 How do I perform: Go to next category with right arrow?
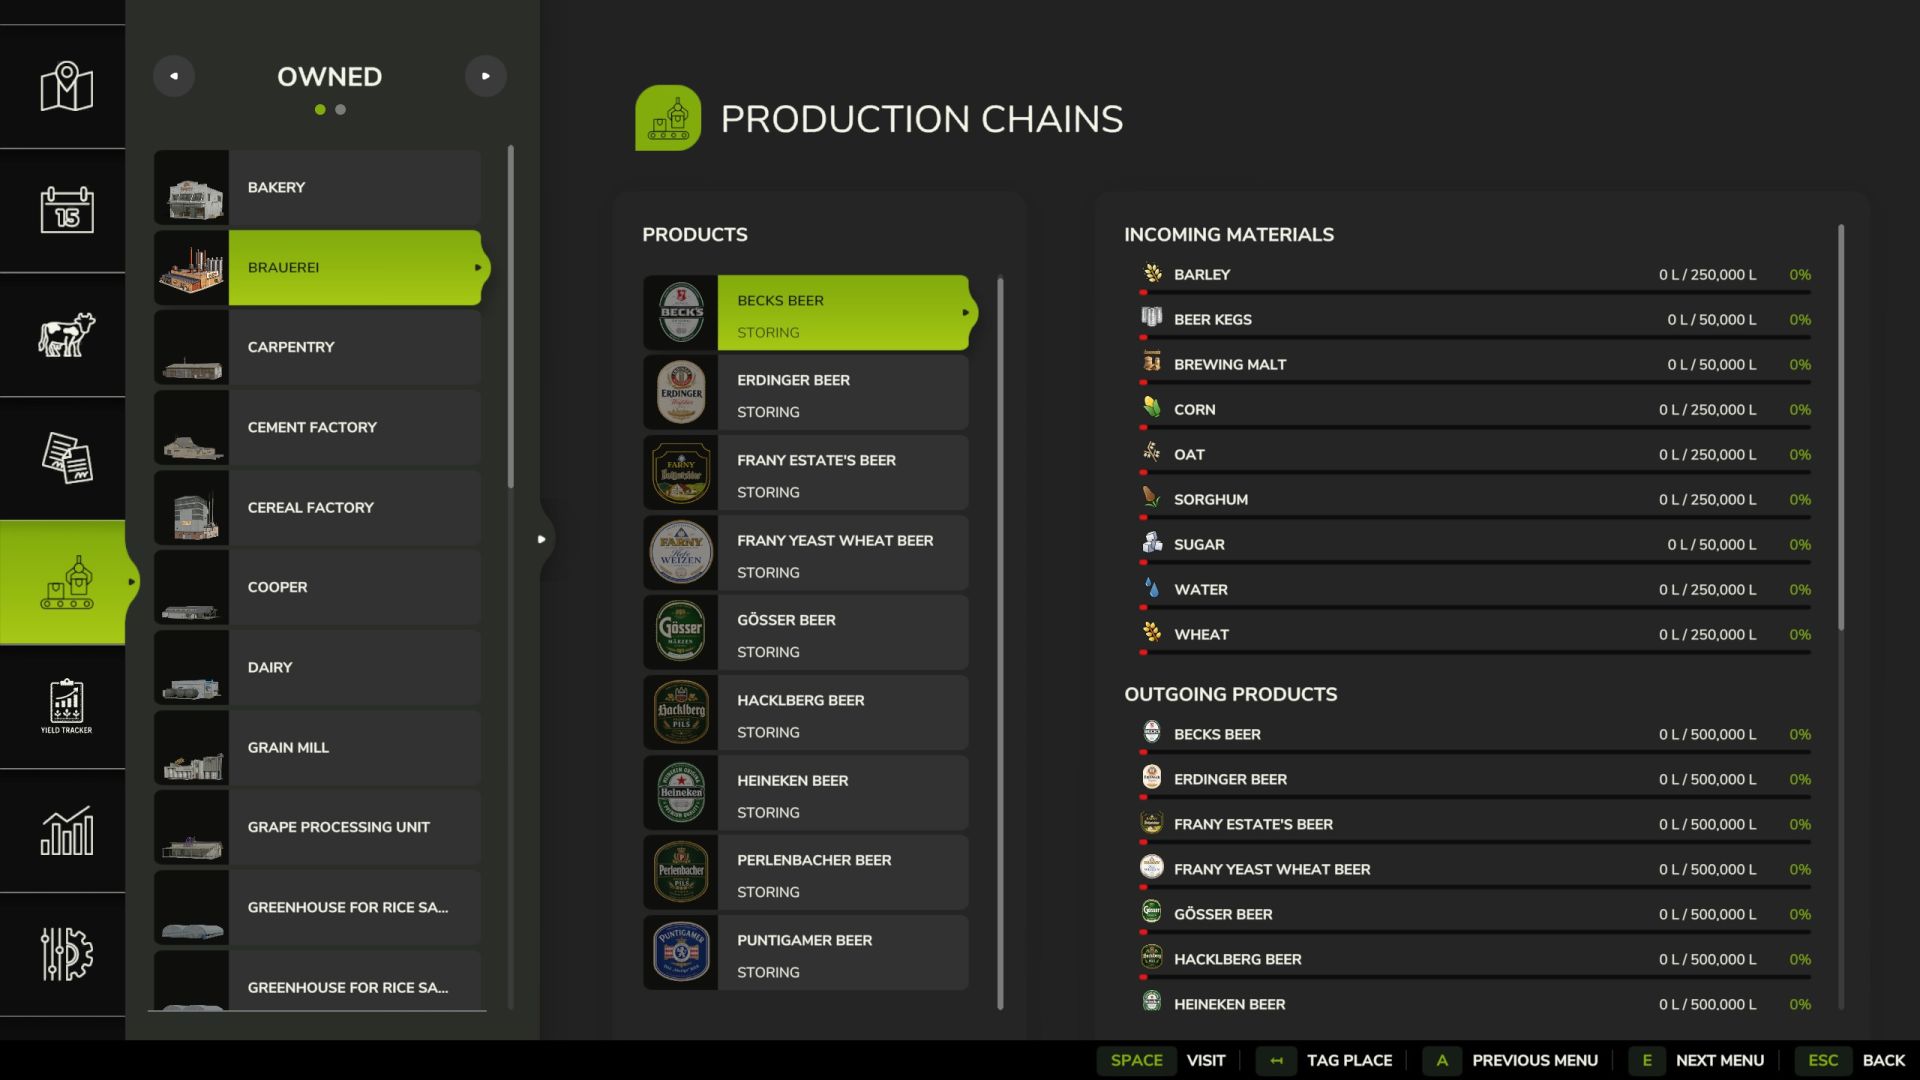click(486, 76)
